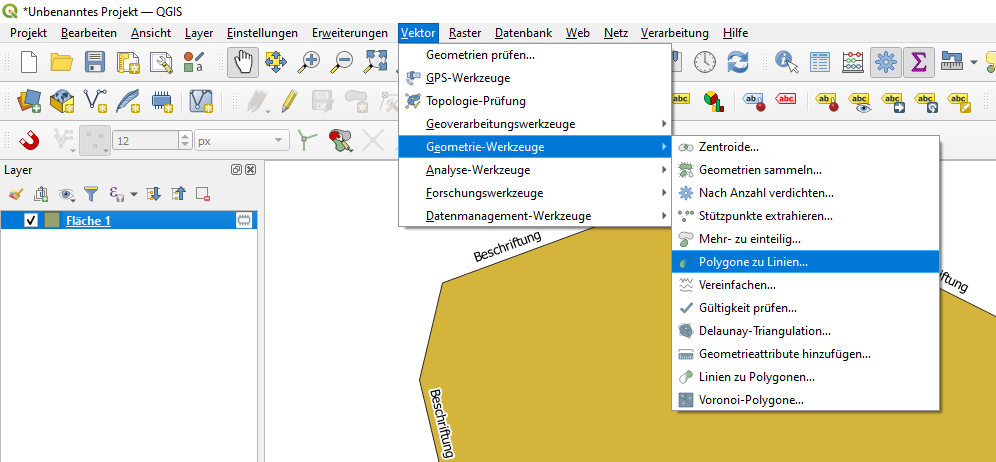Choose Geometrien prüfen from Vektor menu
Viewport: 996px width, 462px height.
click(480, 55)
